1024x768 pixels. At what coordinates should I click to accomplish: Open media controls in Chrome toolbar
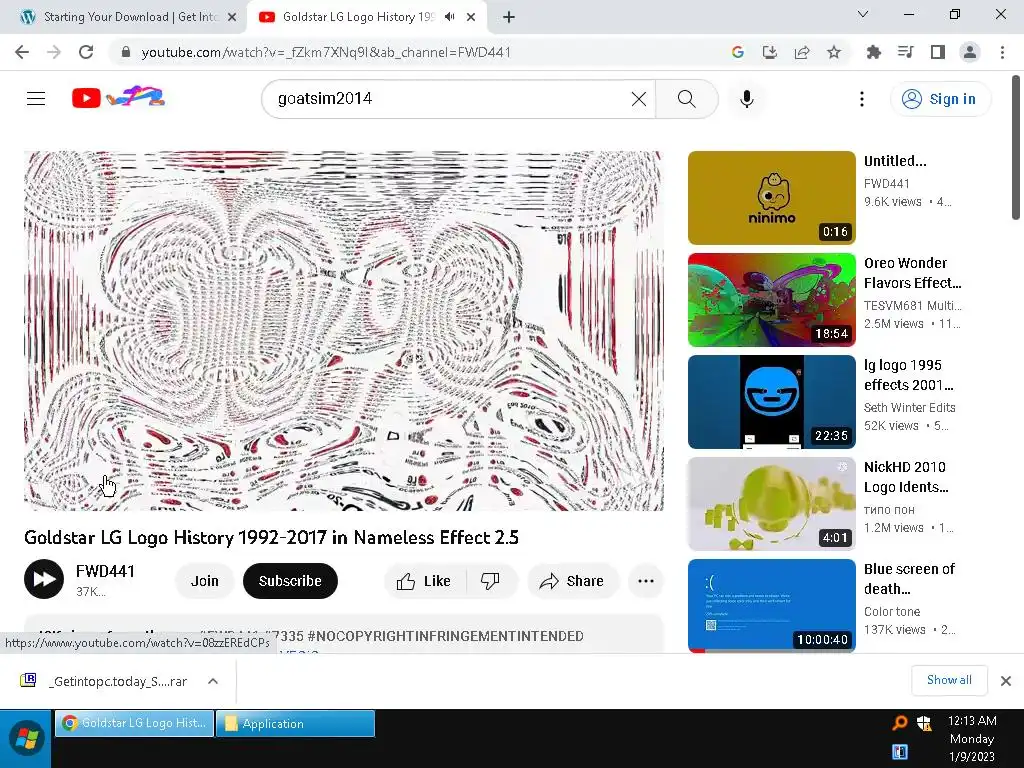point(905,52)
